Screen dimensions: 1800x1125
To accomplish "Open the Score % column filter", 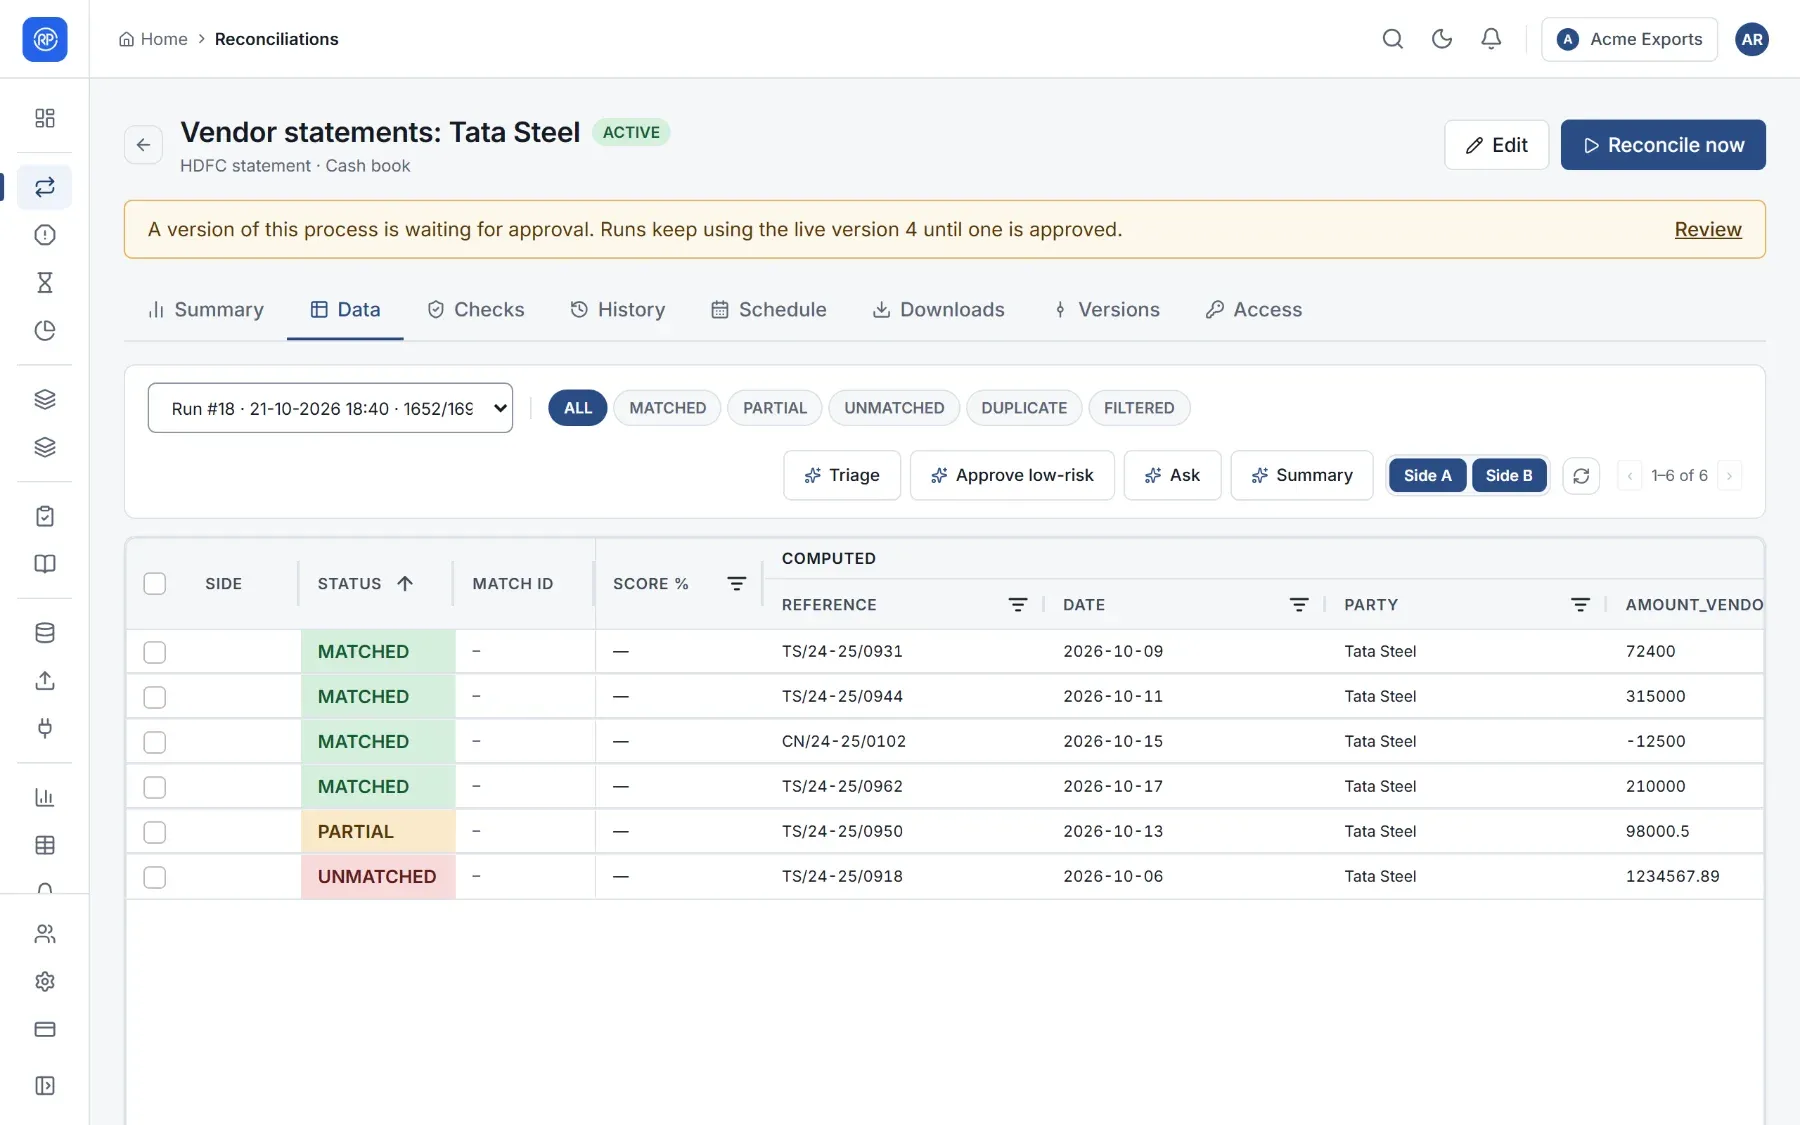I will coord(737,584).
